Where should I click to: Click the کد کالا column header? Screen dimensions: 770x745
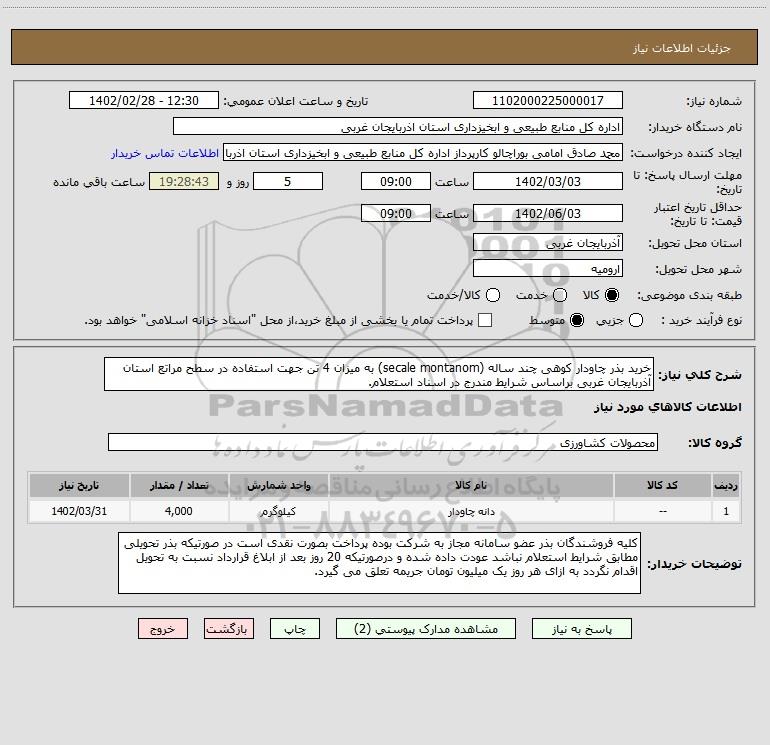point(662,485)
